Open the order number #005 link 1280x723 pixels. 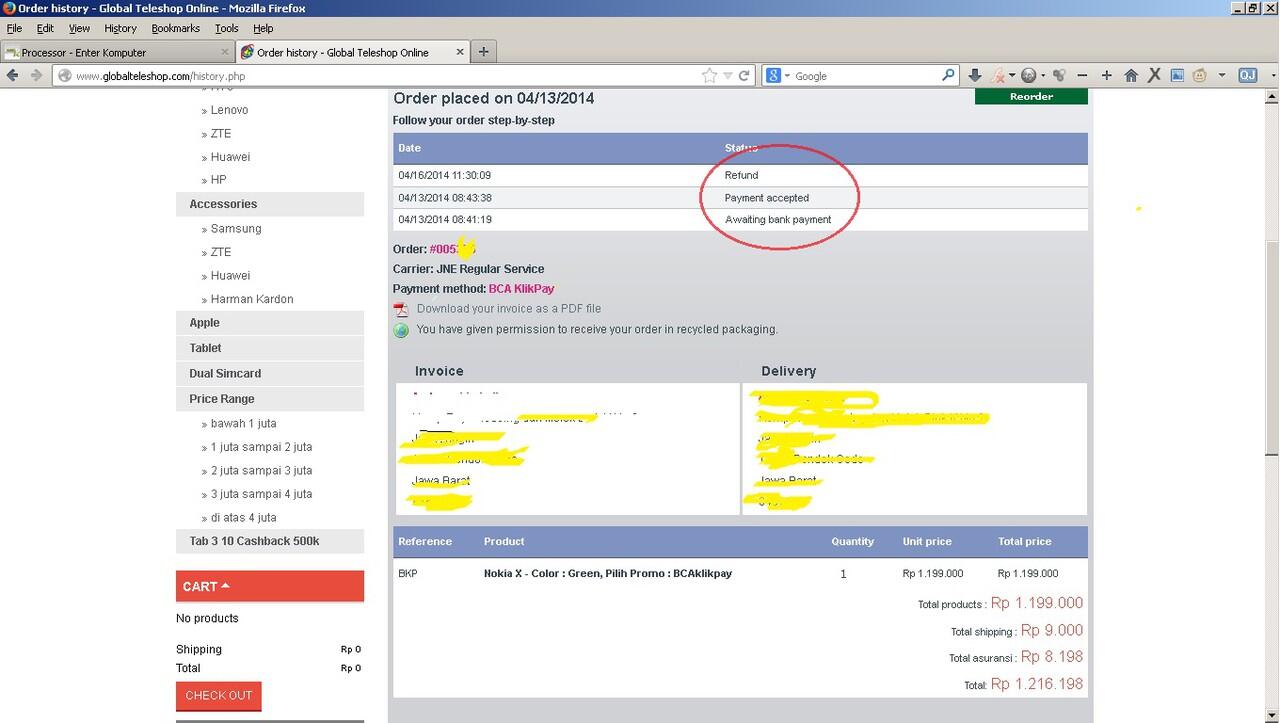click(x=451, y=249)
